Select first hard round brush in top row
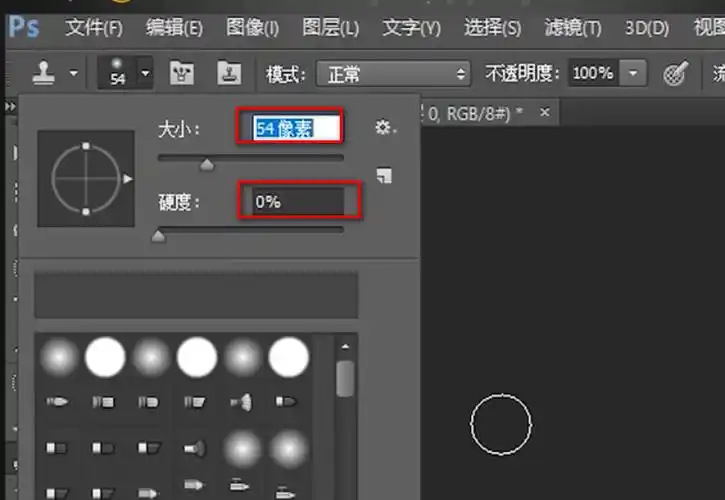 [105, 357]
